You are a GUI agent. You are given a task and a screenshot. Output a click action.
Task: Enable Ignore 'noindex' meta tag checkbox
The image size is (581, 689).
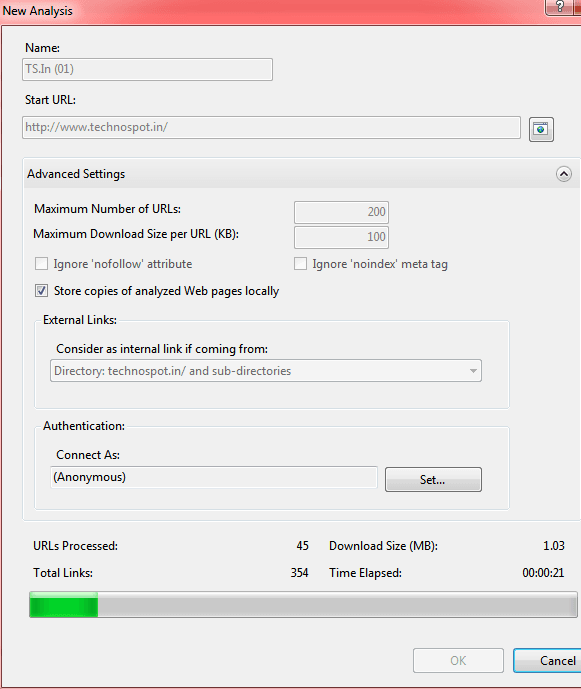click(x=300, y=264)
